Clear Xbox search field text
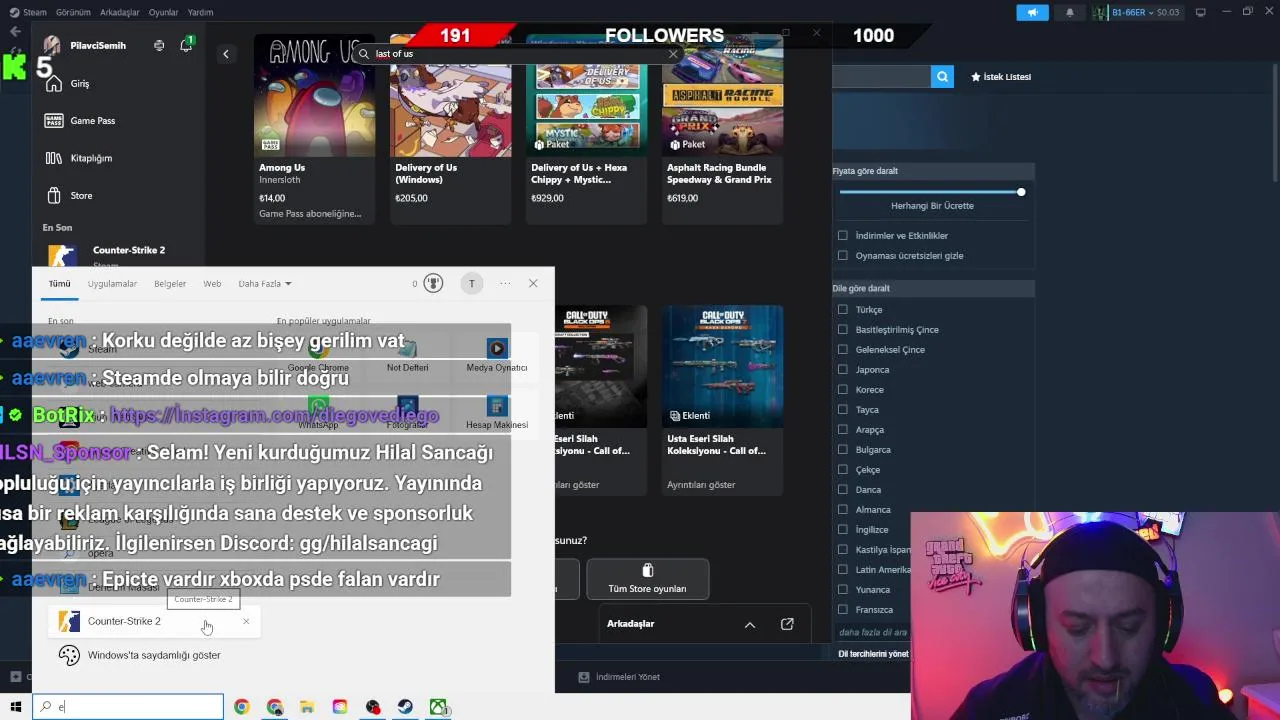1280x720 pixels. [x=673, y=54]
